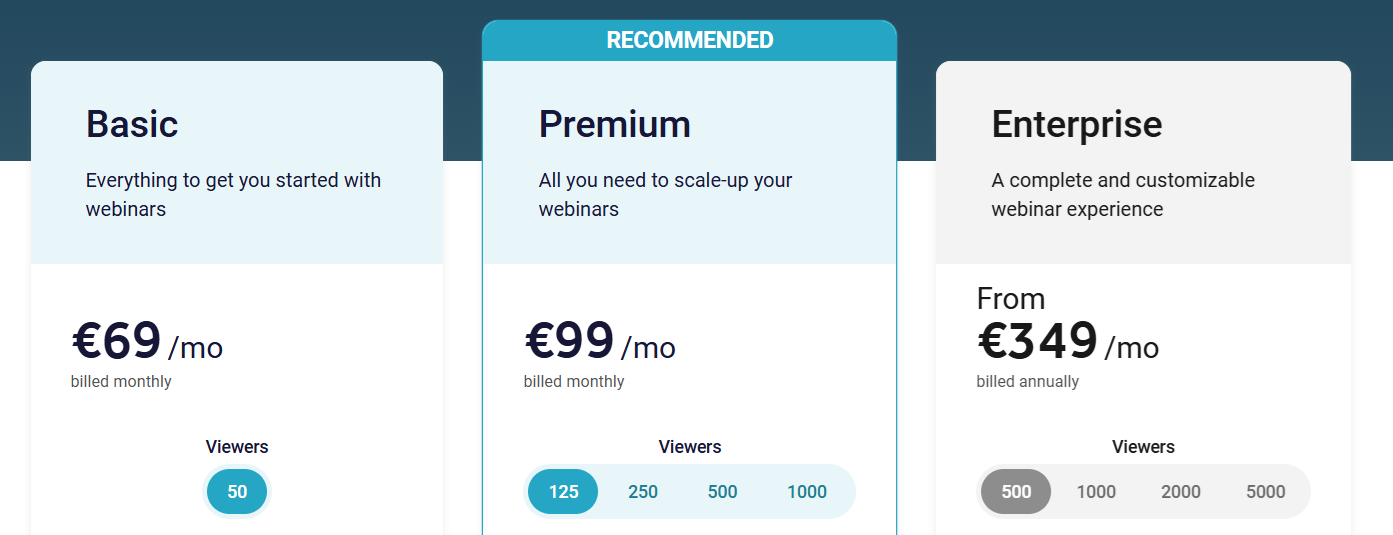
Task: Click the €99 per month price
Action: tap(600, 343)
